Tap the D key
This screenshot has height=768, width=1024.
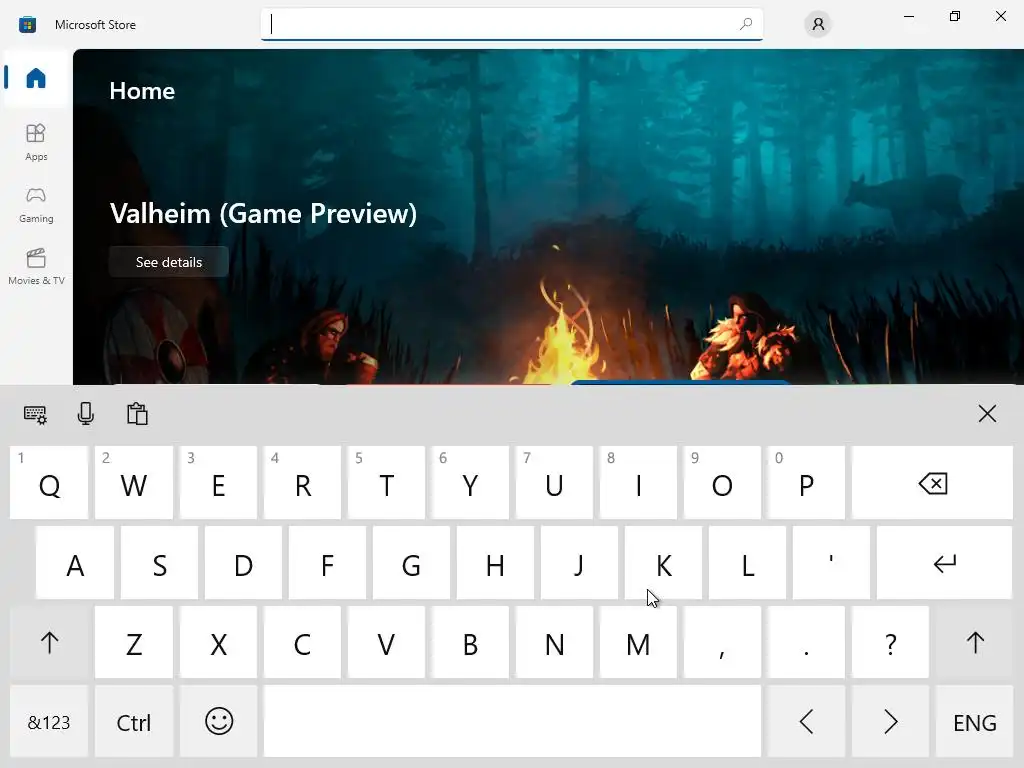(x=243, y=563)
